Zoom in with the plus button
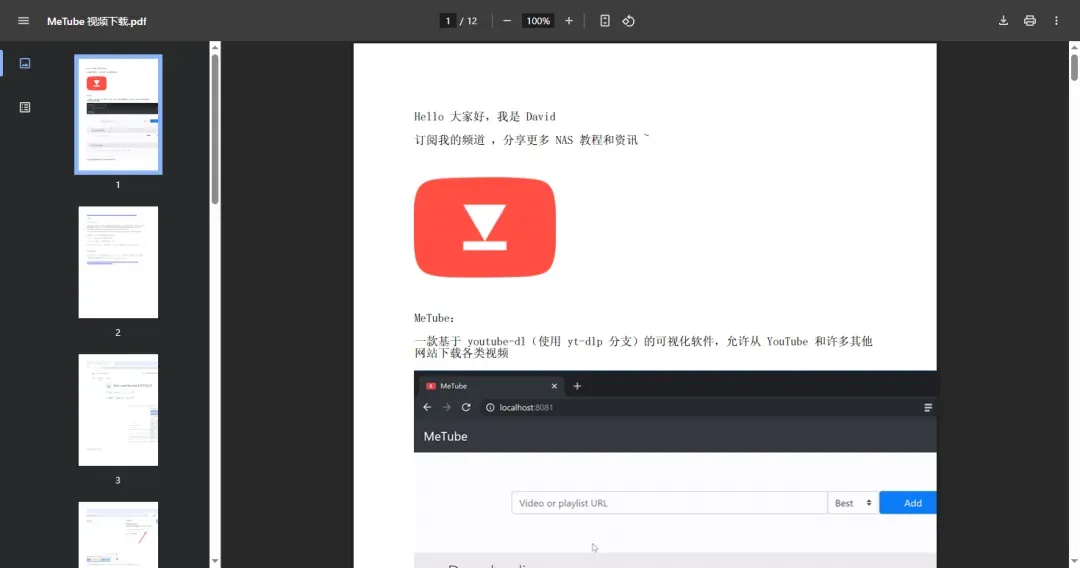The height and width of the screenshot is (568, 1080). pos(569,21)
